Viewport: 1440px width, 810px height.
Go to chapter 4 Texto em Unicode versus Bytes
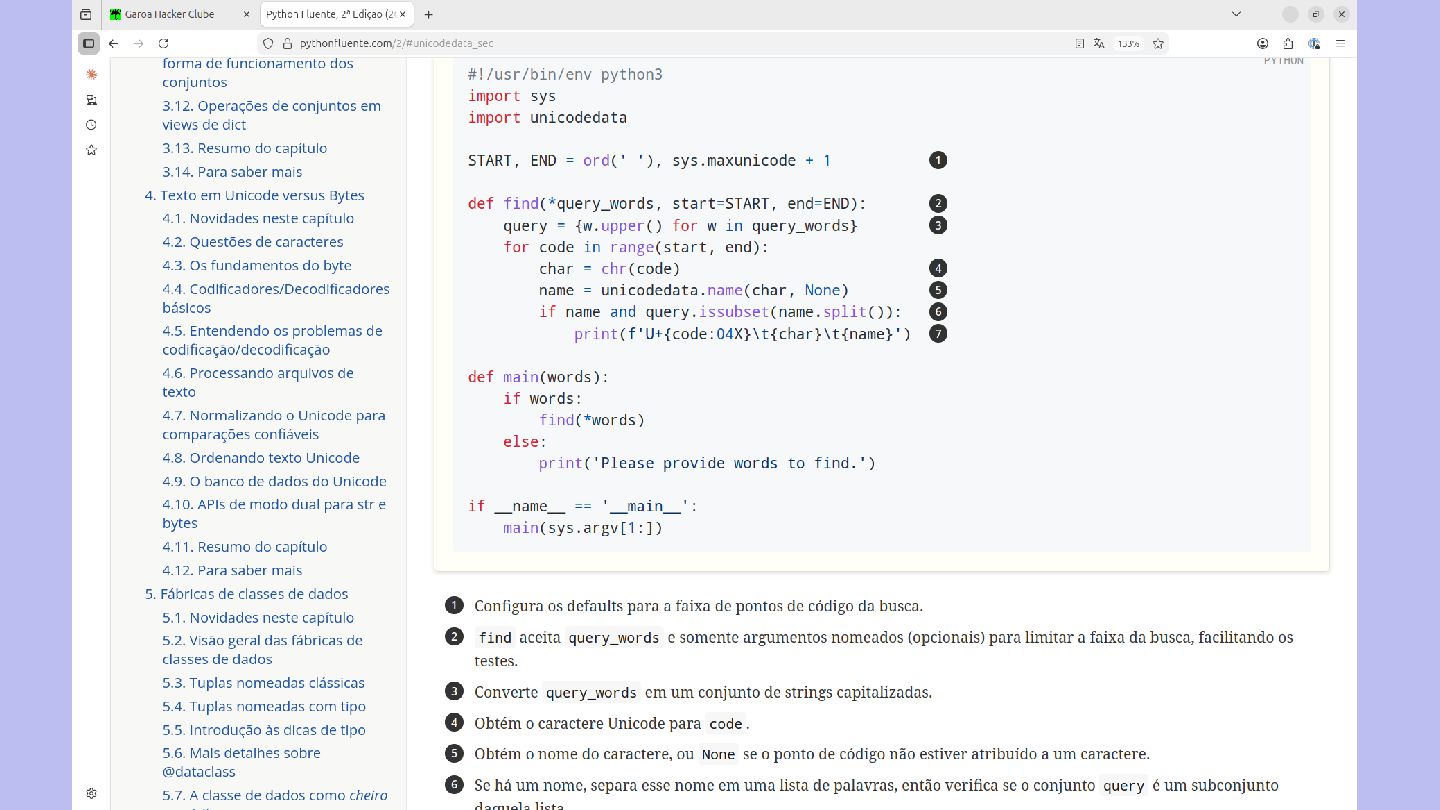point(254,195)
